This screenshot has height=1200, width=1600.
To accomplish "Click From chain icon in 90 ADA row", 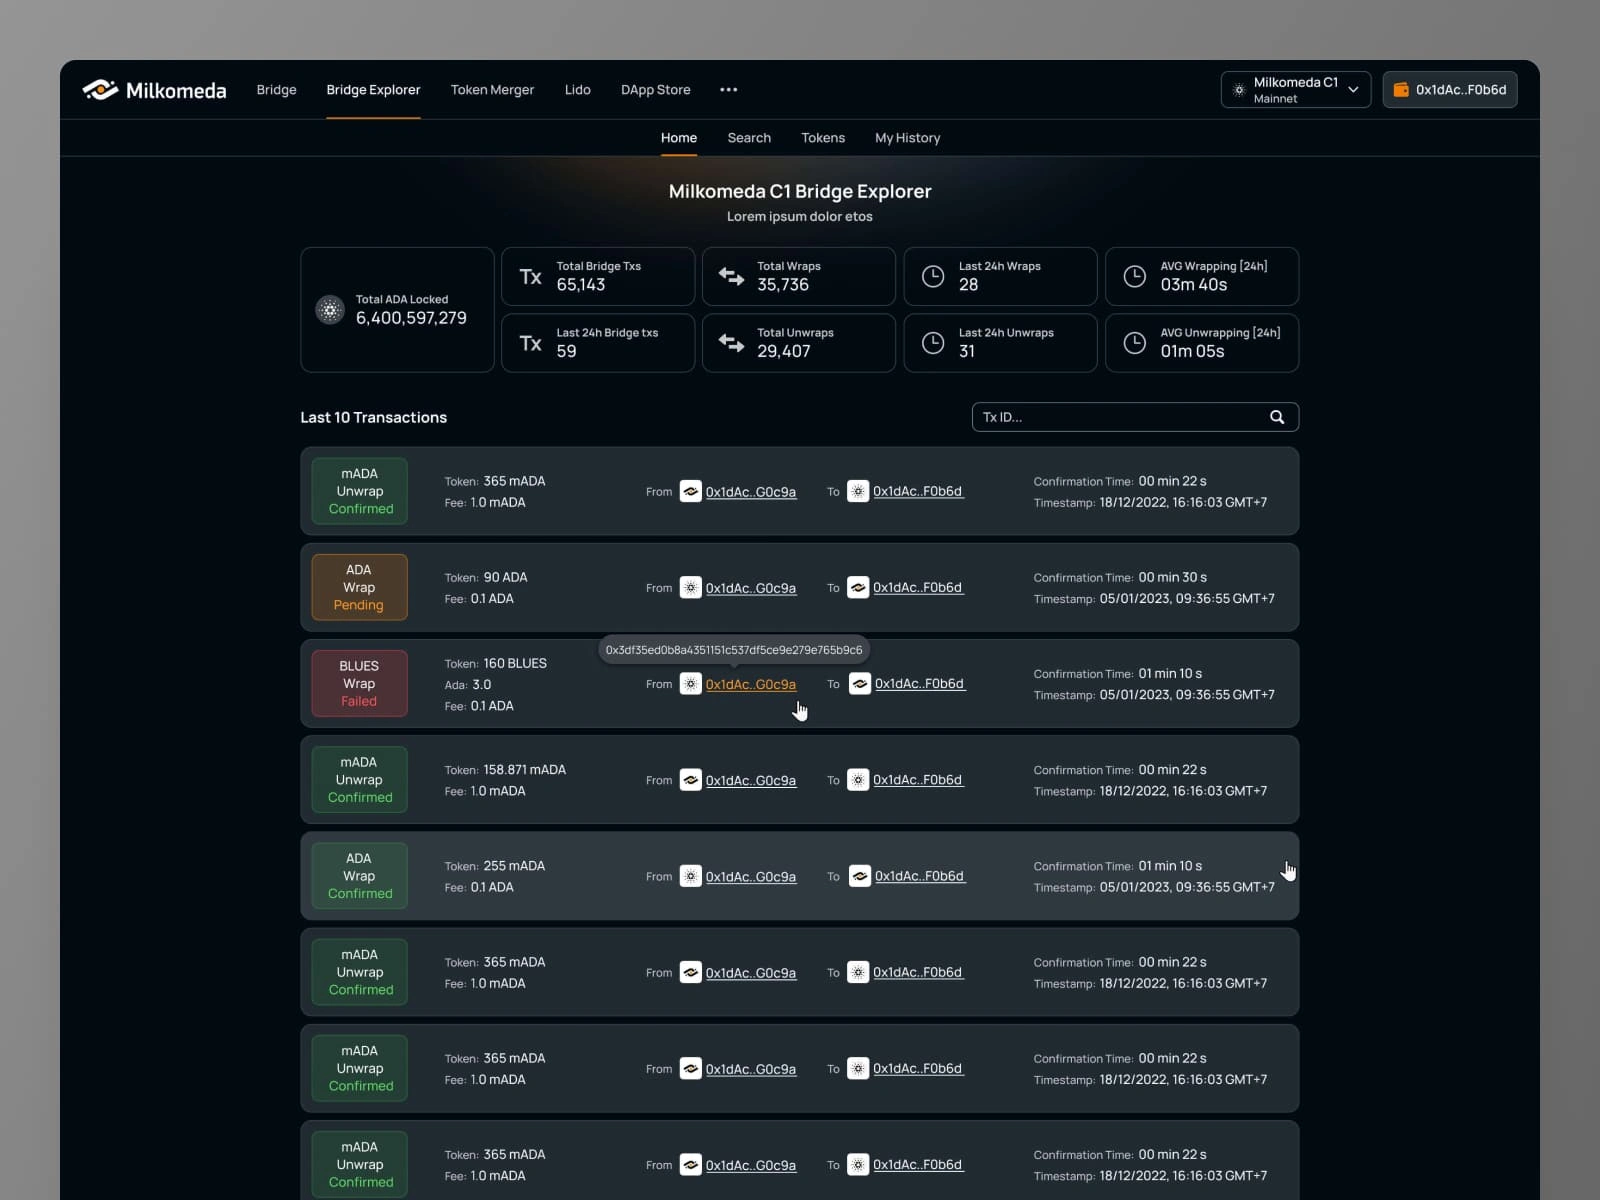I will pos(690,588).
